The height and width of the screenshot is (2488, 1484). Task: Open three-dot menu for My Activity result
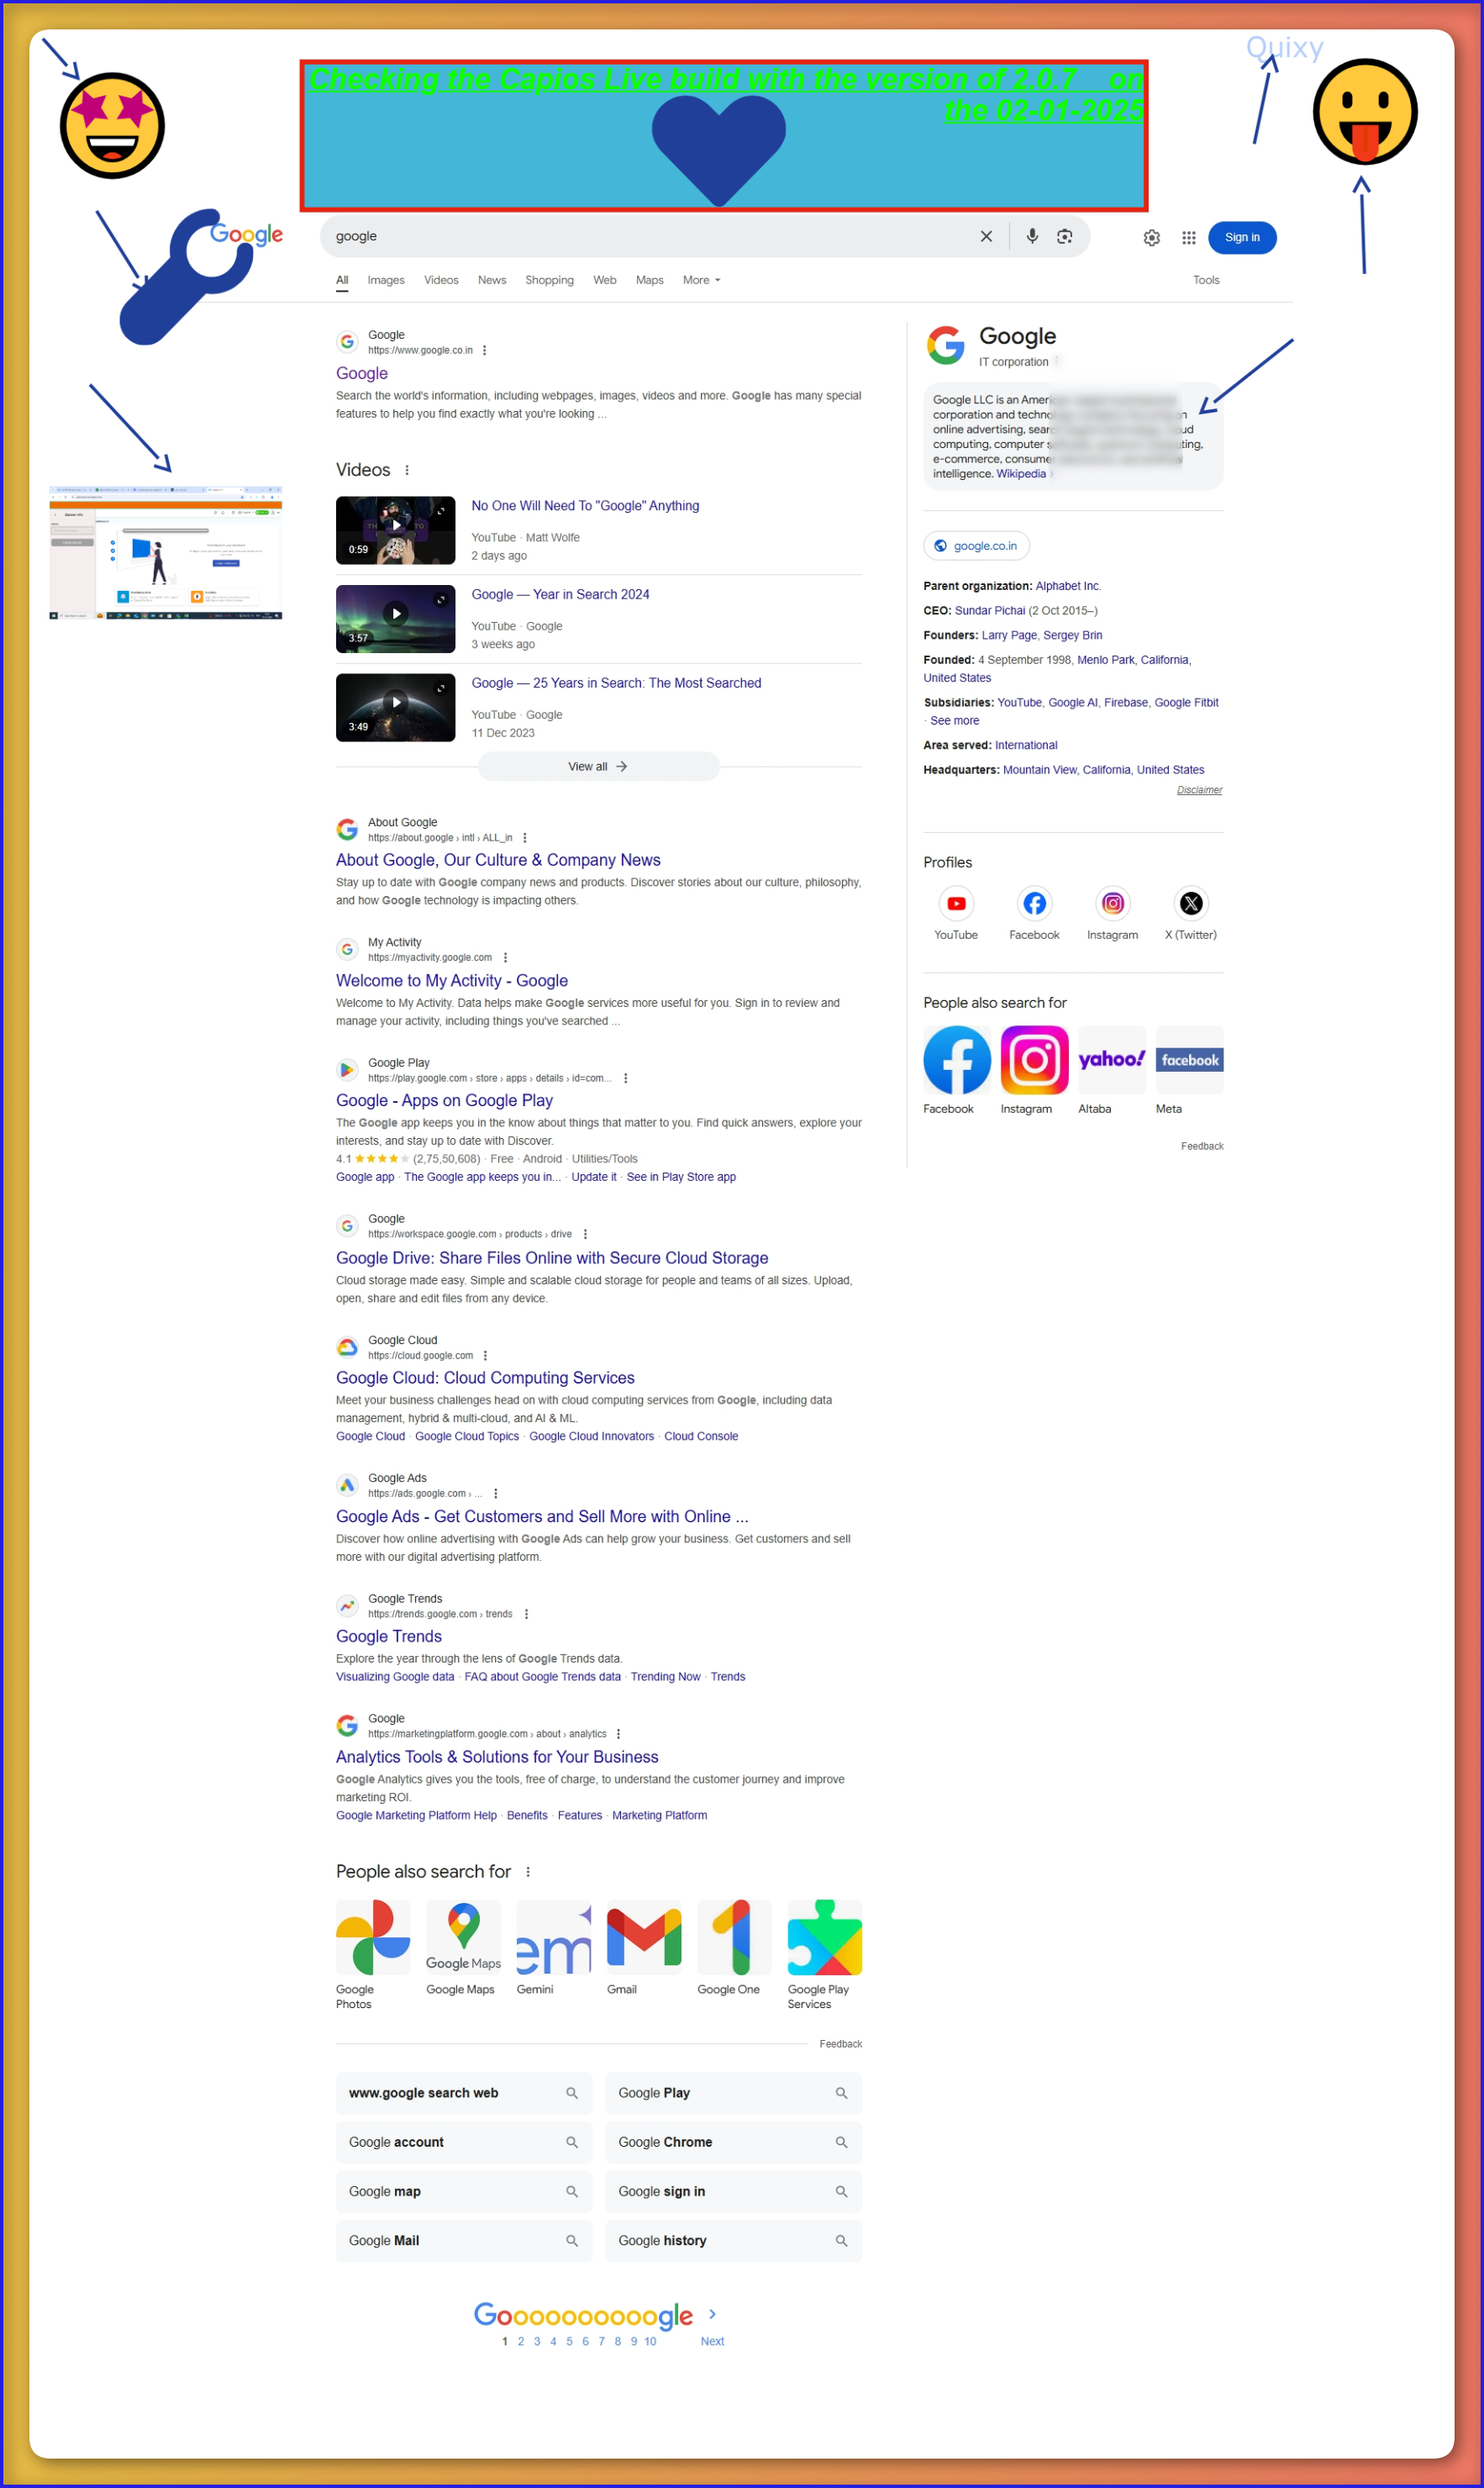coord(505,957)
